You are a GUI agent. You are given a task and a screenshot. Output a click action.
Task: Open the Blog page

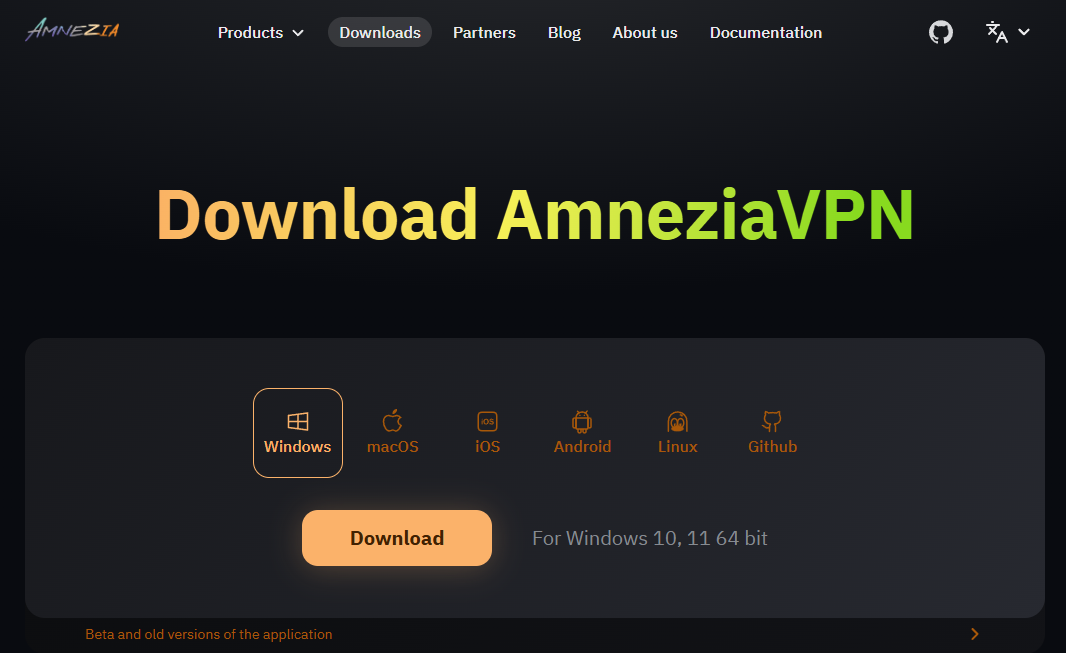pos(564,33)
